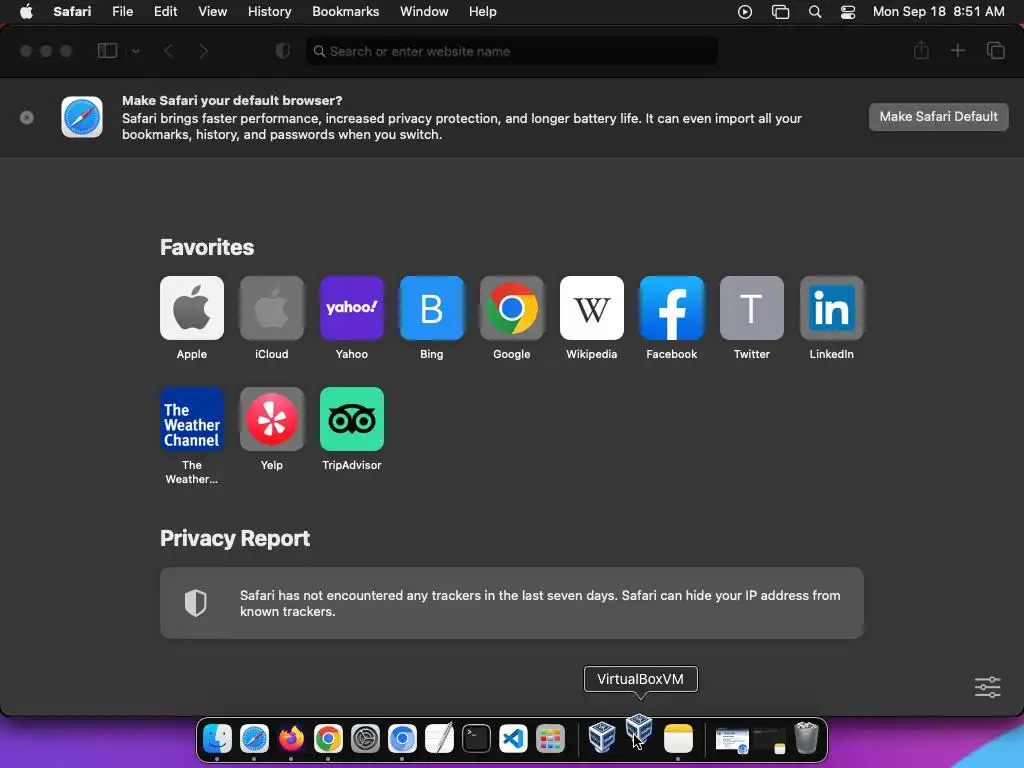Open Terminal from the Dock
Screen dimensions: 1024x768
[476, 739]
